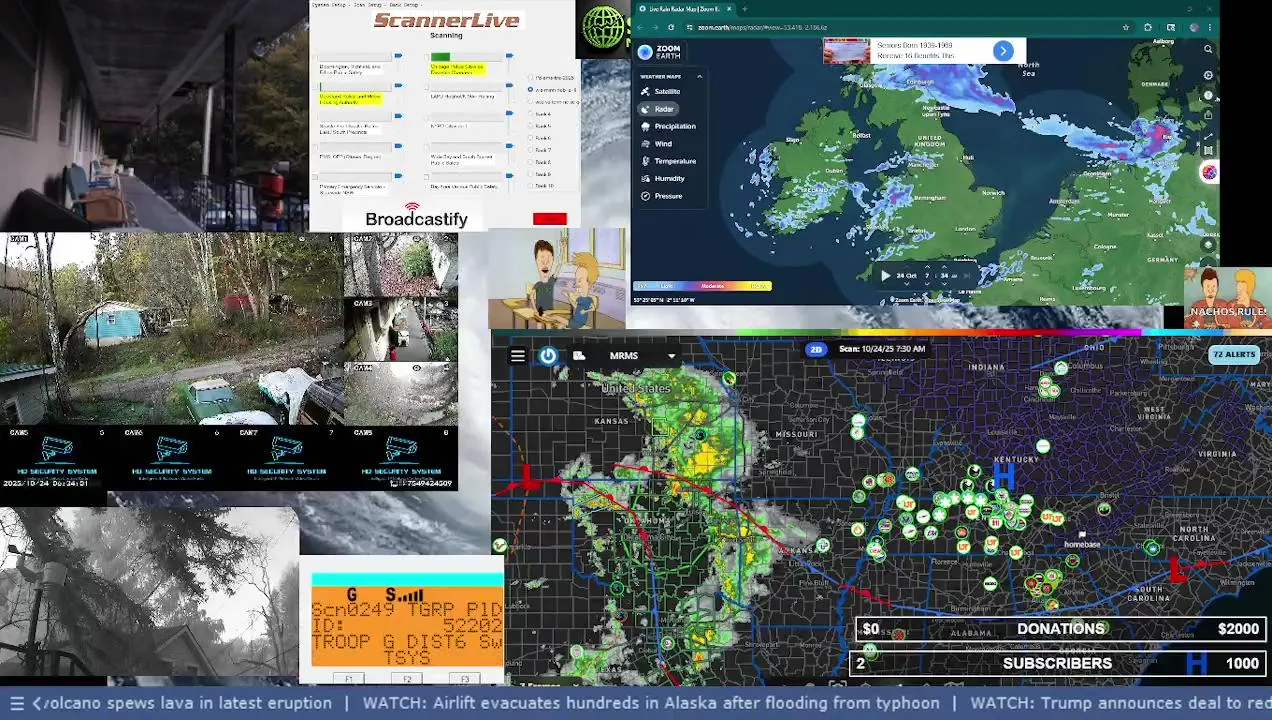Click the blue arrow on the ad banner
The width and height of the screenshot is (1272, 720).
point(1003,51)
